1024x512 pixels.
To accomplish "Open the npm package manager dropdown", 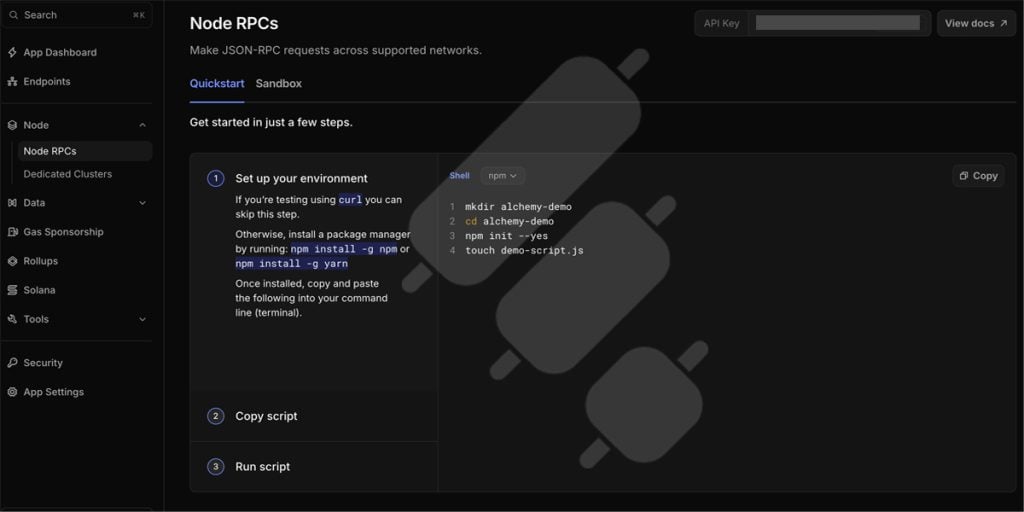I will tap(502, 176).
